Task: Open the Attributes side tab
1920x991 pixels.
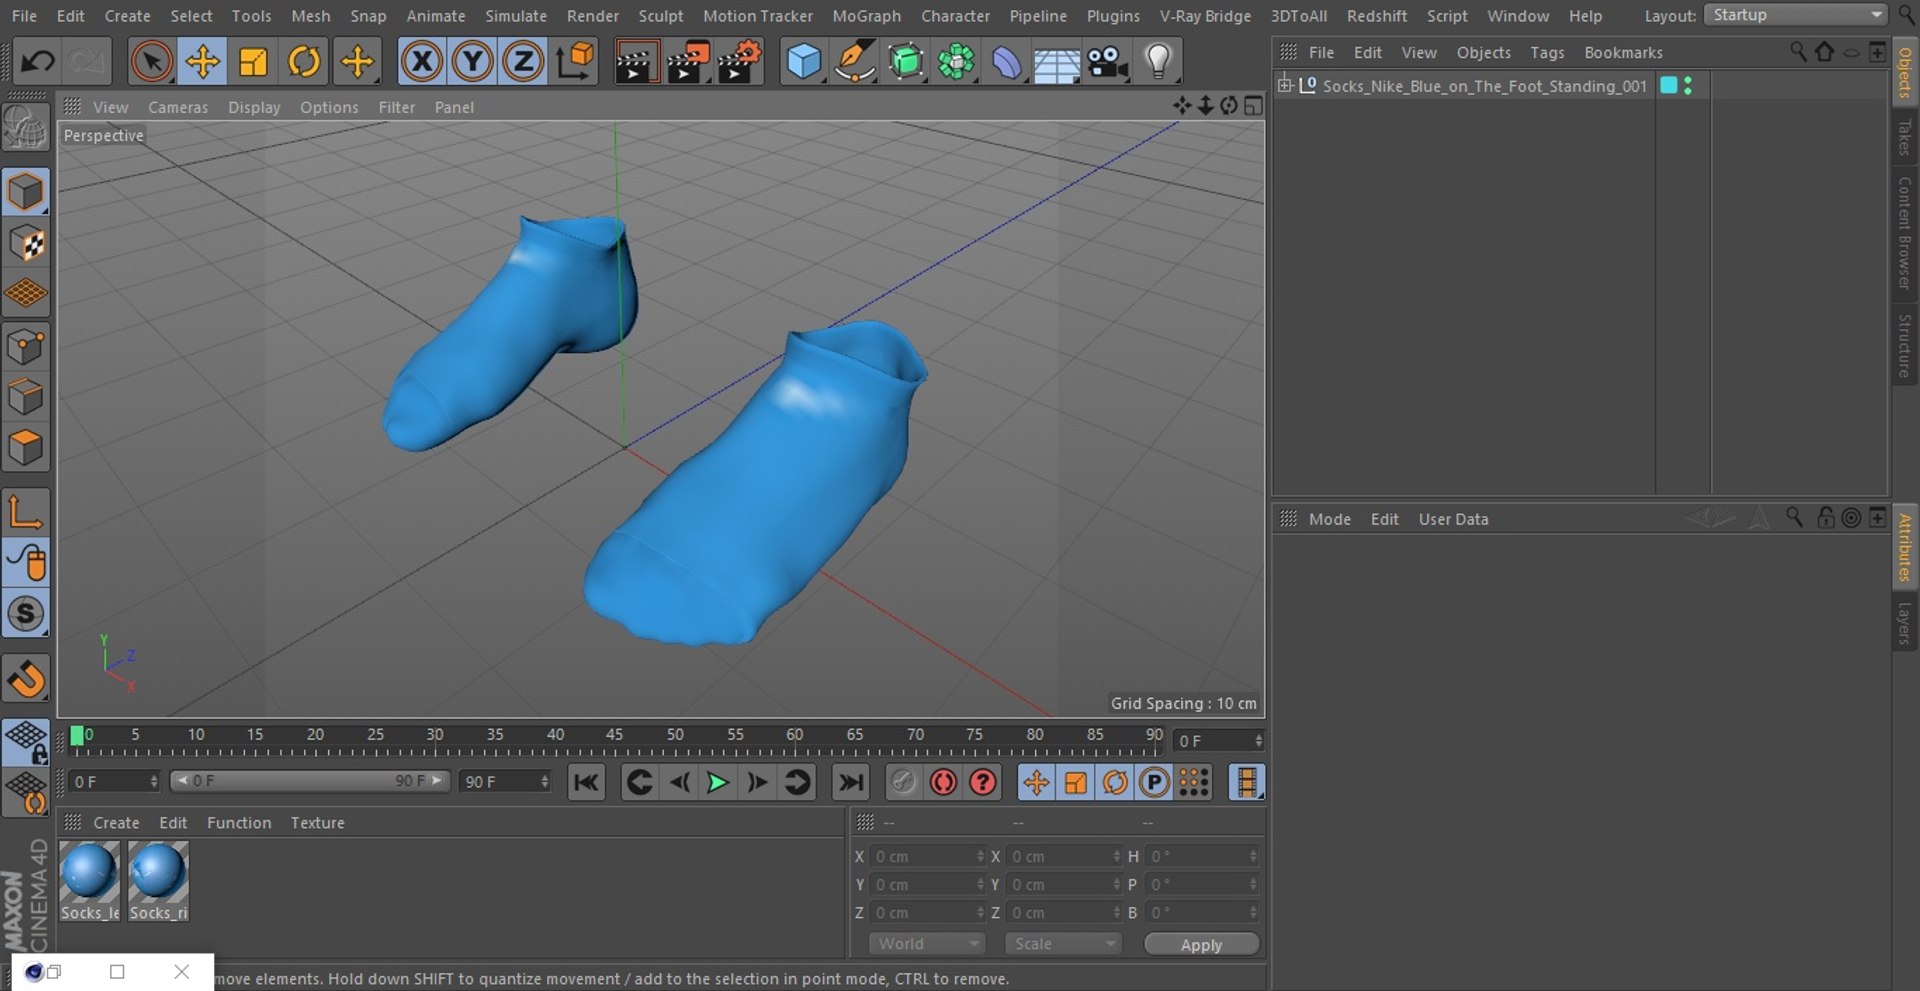Action: (x=1905, y=547)
